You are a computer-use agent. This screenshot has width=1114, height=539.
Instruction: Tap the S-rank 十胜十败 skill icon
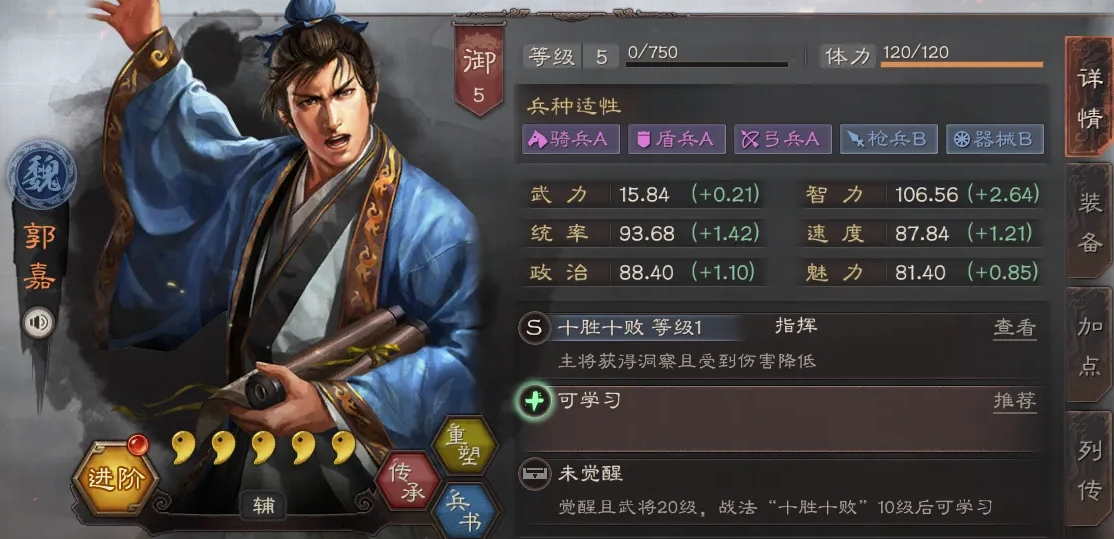click(535, 327)
